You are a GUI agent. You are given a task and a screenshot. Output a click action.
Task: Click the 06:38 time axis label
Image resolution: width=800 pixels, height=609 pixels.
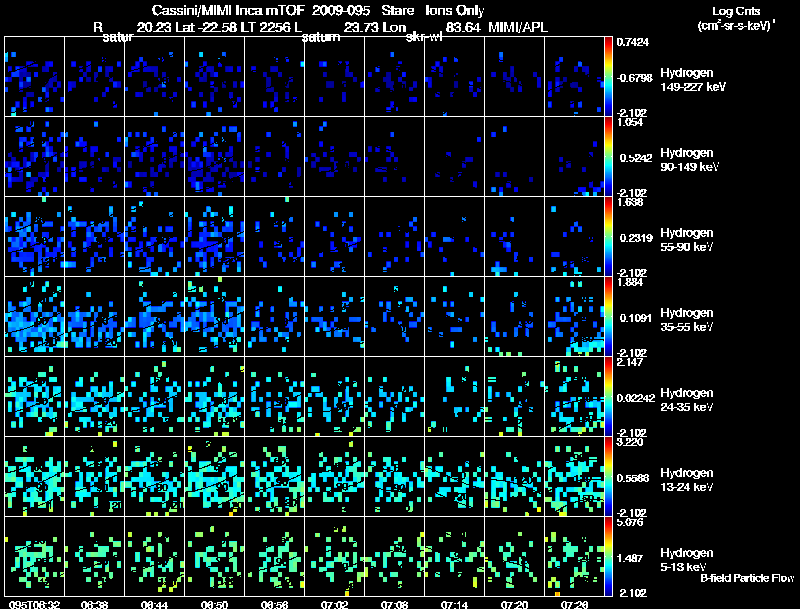tap(94, 604)
